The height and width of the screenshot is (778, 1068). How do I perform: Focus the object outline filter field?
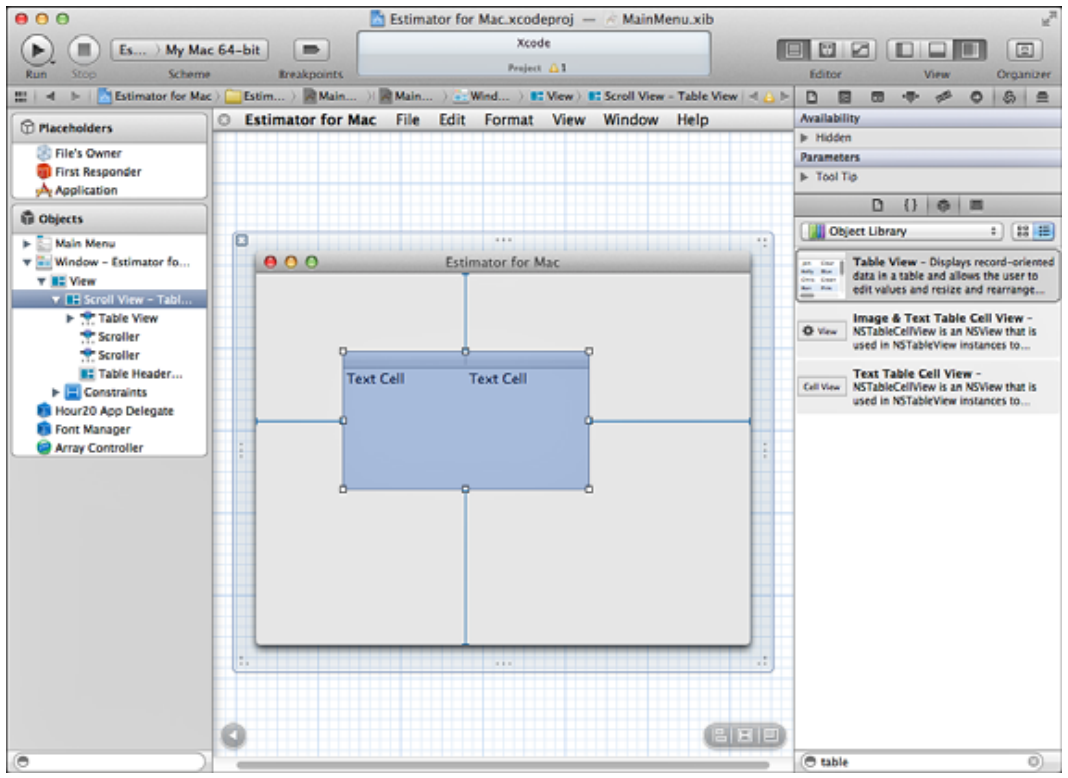(109, 762)
